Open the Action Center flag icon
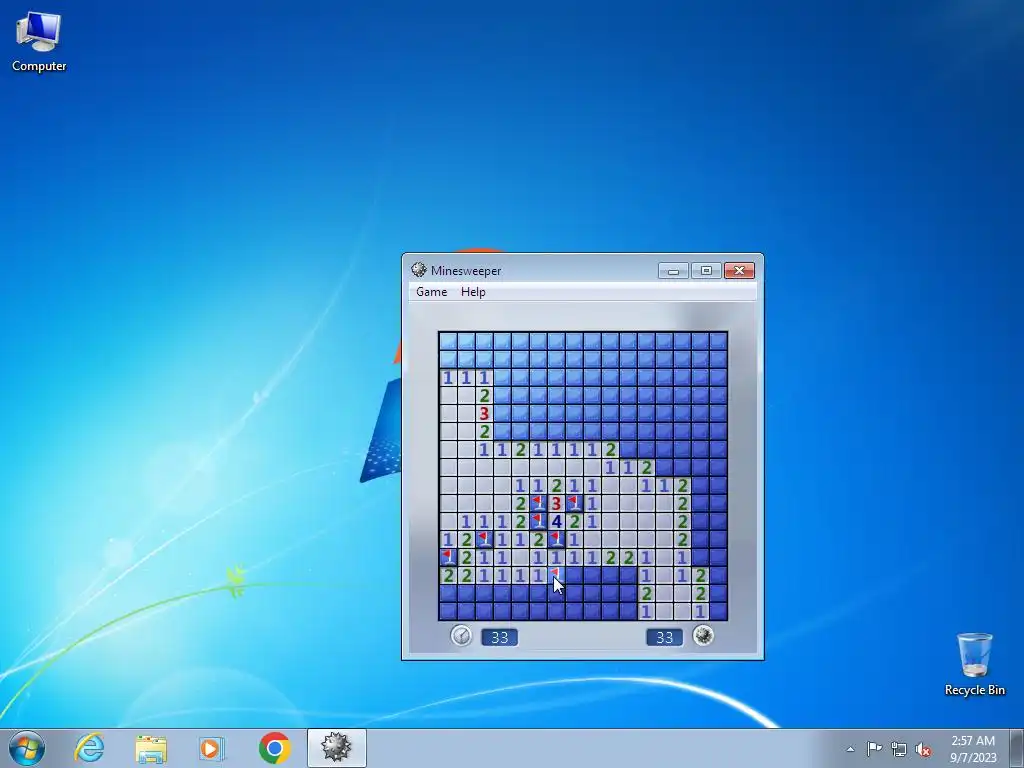 (x=874, y=748)
